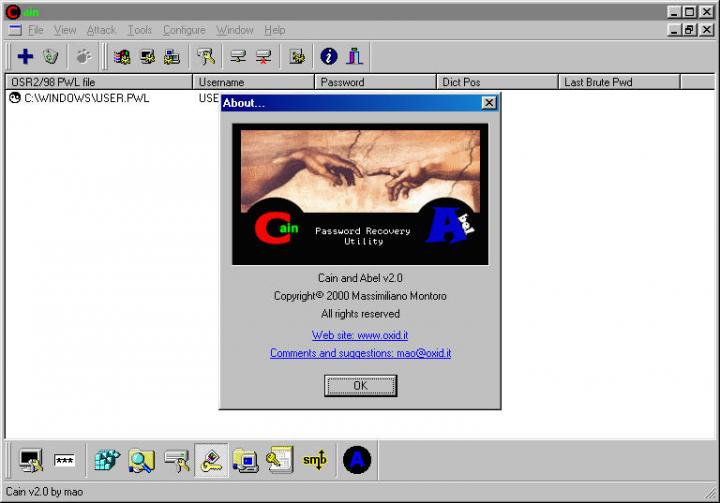
Task: Click the 'Cain v2.0 by mao' status text
Action: click(x=45, y=492)
